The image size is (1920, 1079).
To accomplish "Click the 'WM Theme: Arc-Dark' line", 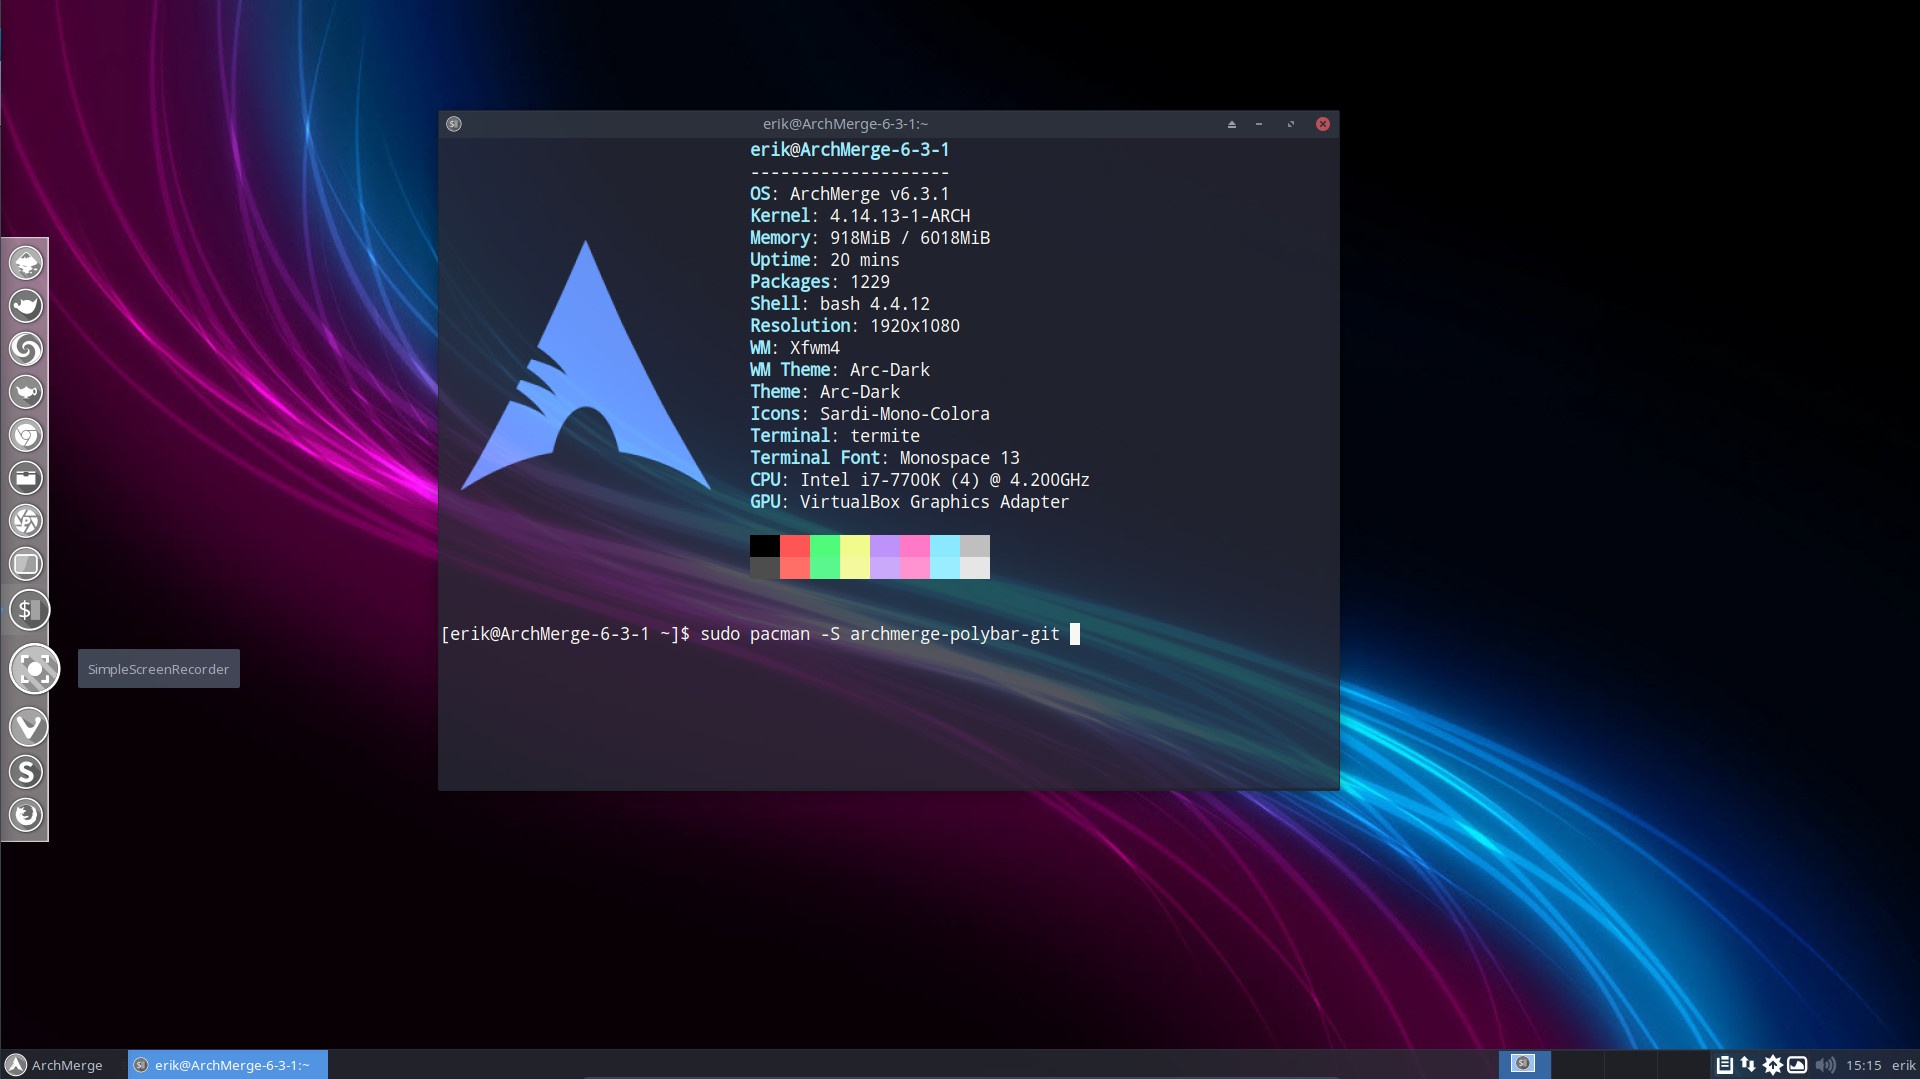I will click(x=840, y=370).
